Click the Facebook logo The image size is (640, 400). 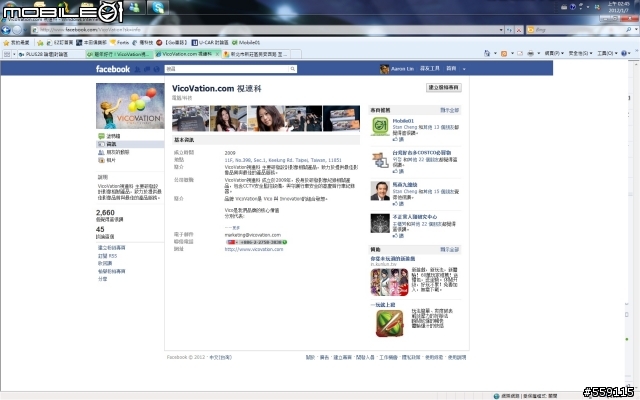click(113, 69)
